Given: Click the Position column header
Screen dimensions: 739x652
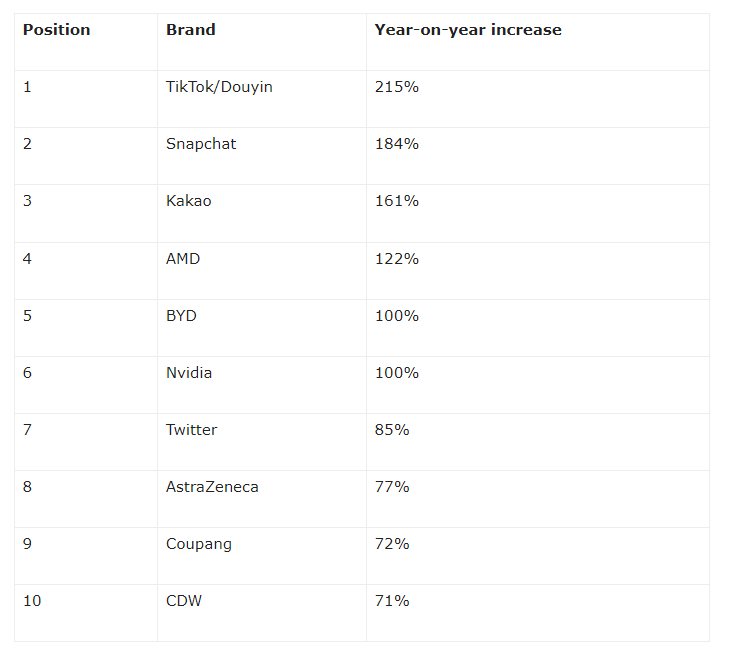Looking at the screenshot, I should [57, 30].
